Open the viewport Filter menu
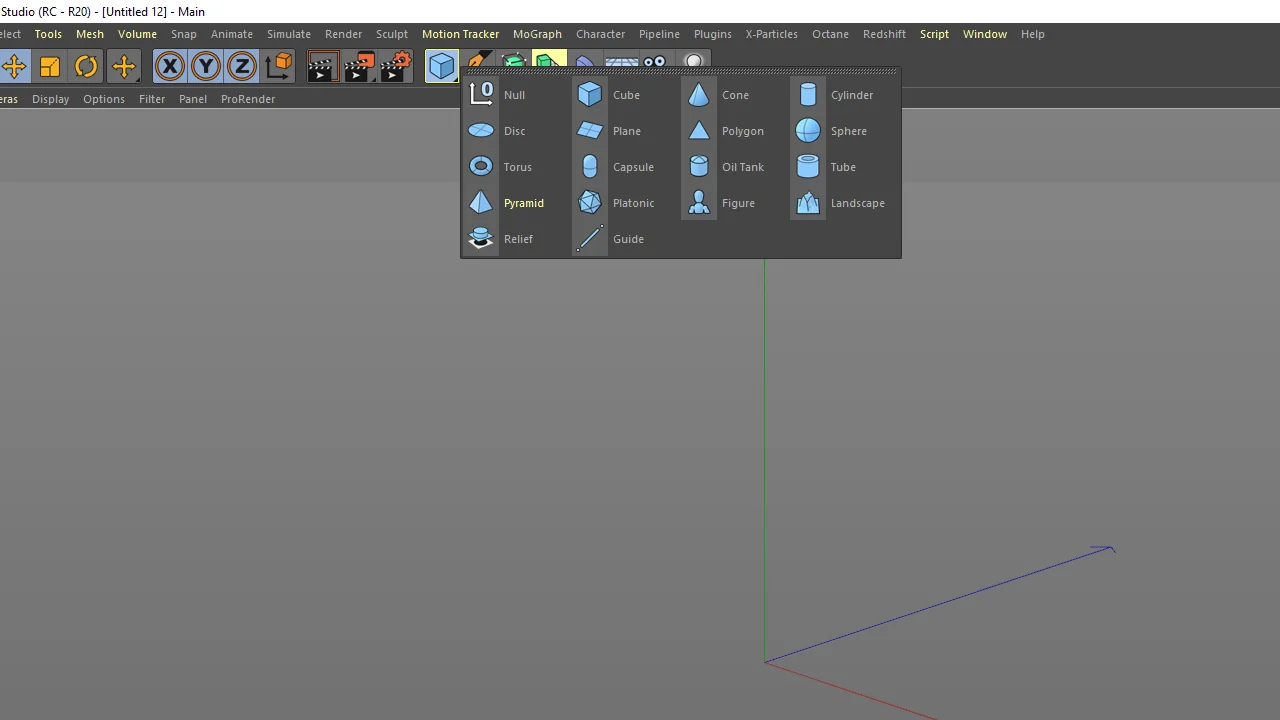This screenshot has height=720, width=1280. point(152,99)
